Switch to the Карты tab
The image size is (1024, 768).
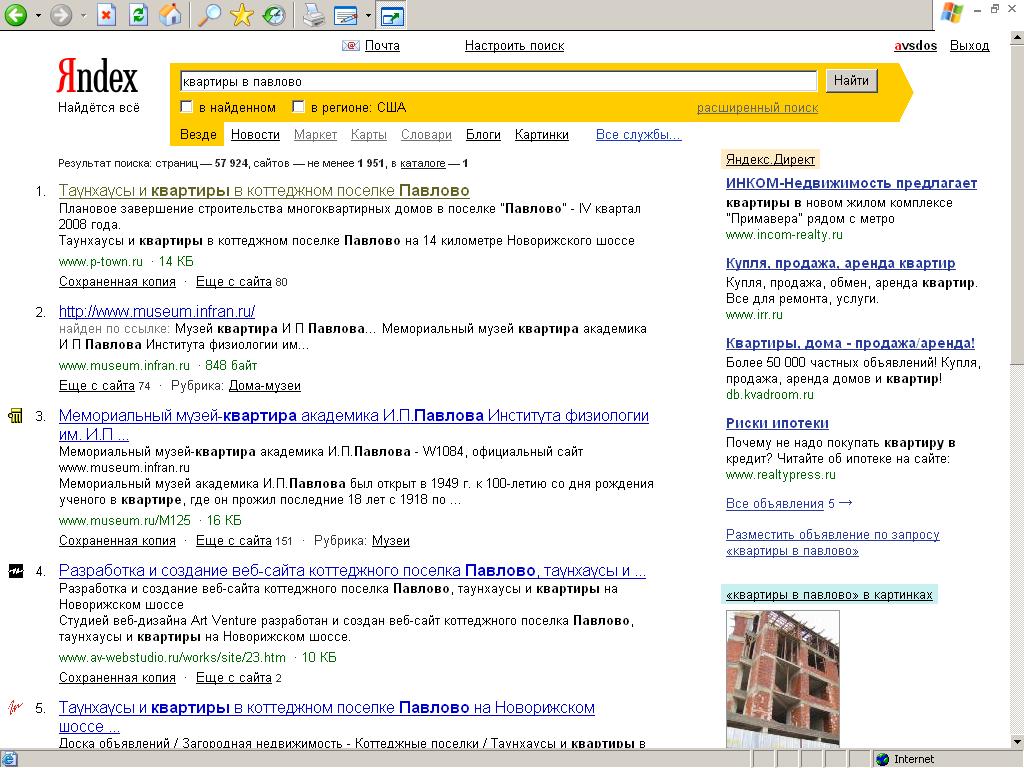[x=369, y=135]
